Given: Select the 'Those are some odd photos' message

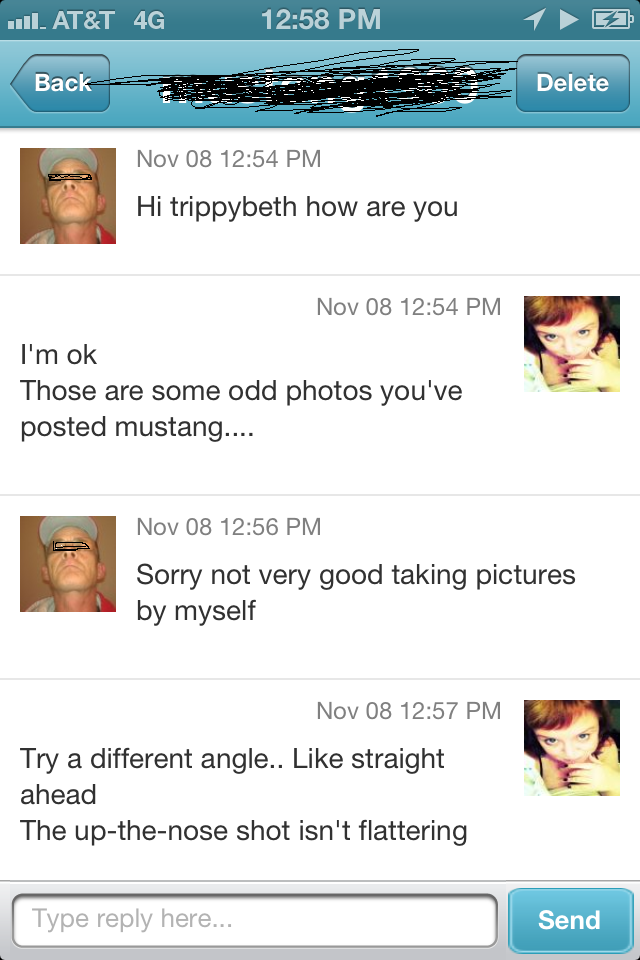Looking at the screenshot, I should (x=241, y=391).
